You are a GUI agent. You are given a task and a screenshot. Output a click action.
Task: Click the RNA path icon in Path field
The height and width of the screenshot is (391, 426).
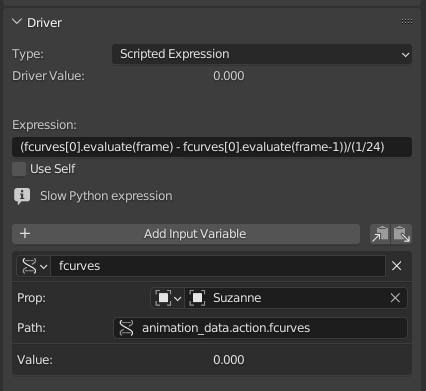click(126, 328)
